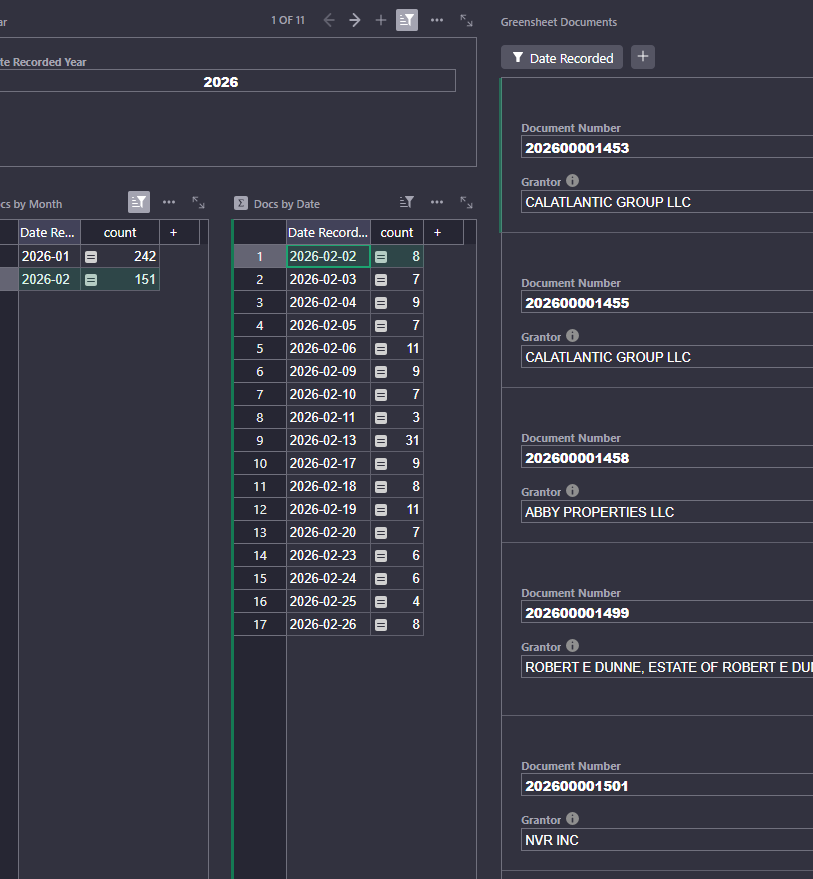Click the add record plus icon near 1 OF 11
This screenshot has height=879, width=813.
[x=381, y=20]
